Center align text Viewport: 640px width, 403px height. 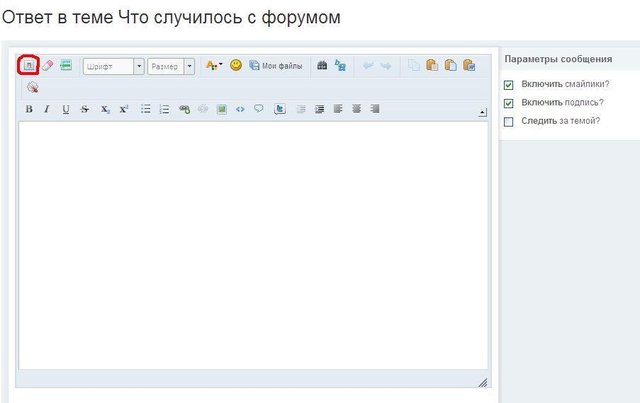pos(356,109)
